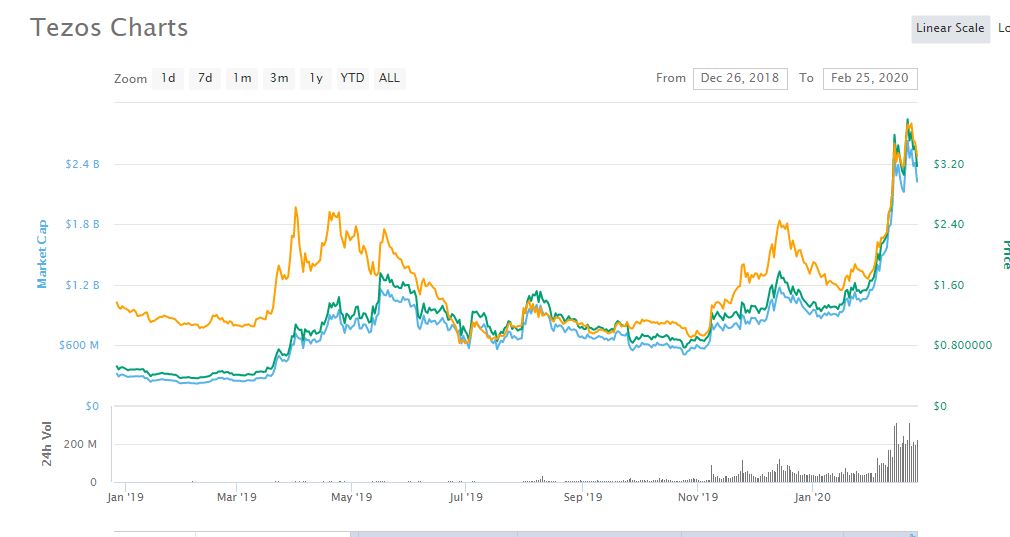Select the 1m zoom range
The height and width of the screenshot is (537, 1010).
coord(242,79)
